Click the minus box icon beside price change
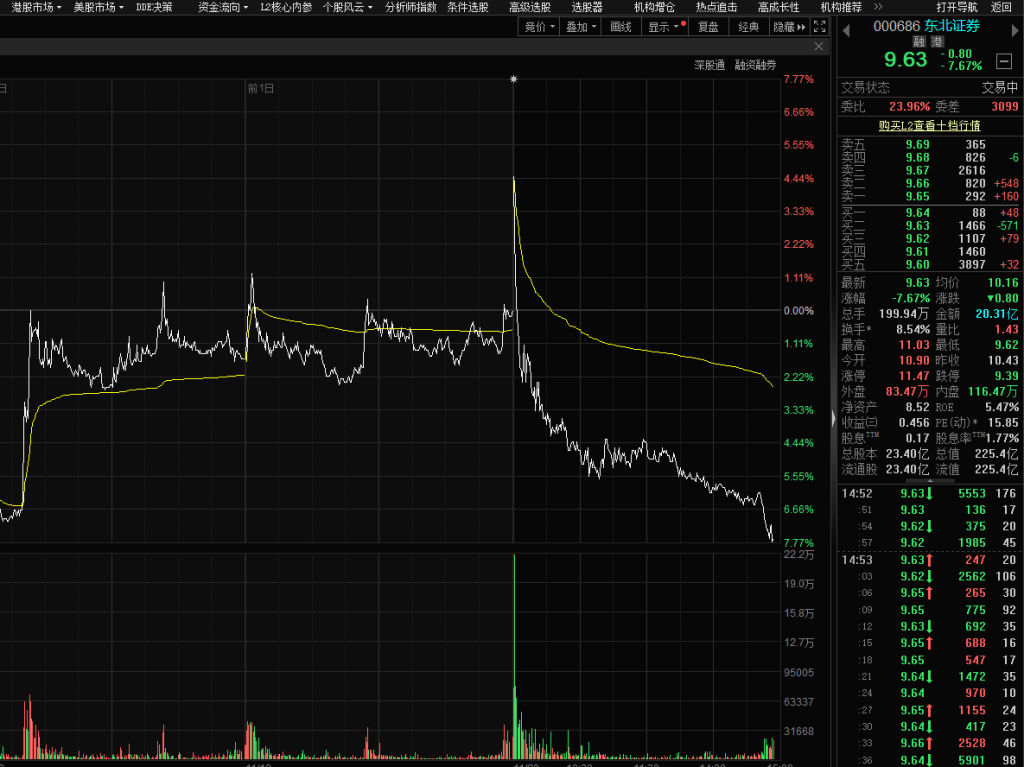Screen dimensions: 1024x767 tap(1003, 59)
